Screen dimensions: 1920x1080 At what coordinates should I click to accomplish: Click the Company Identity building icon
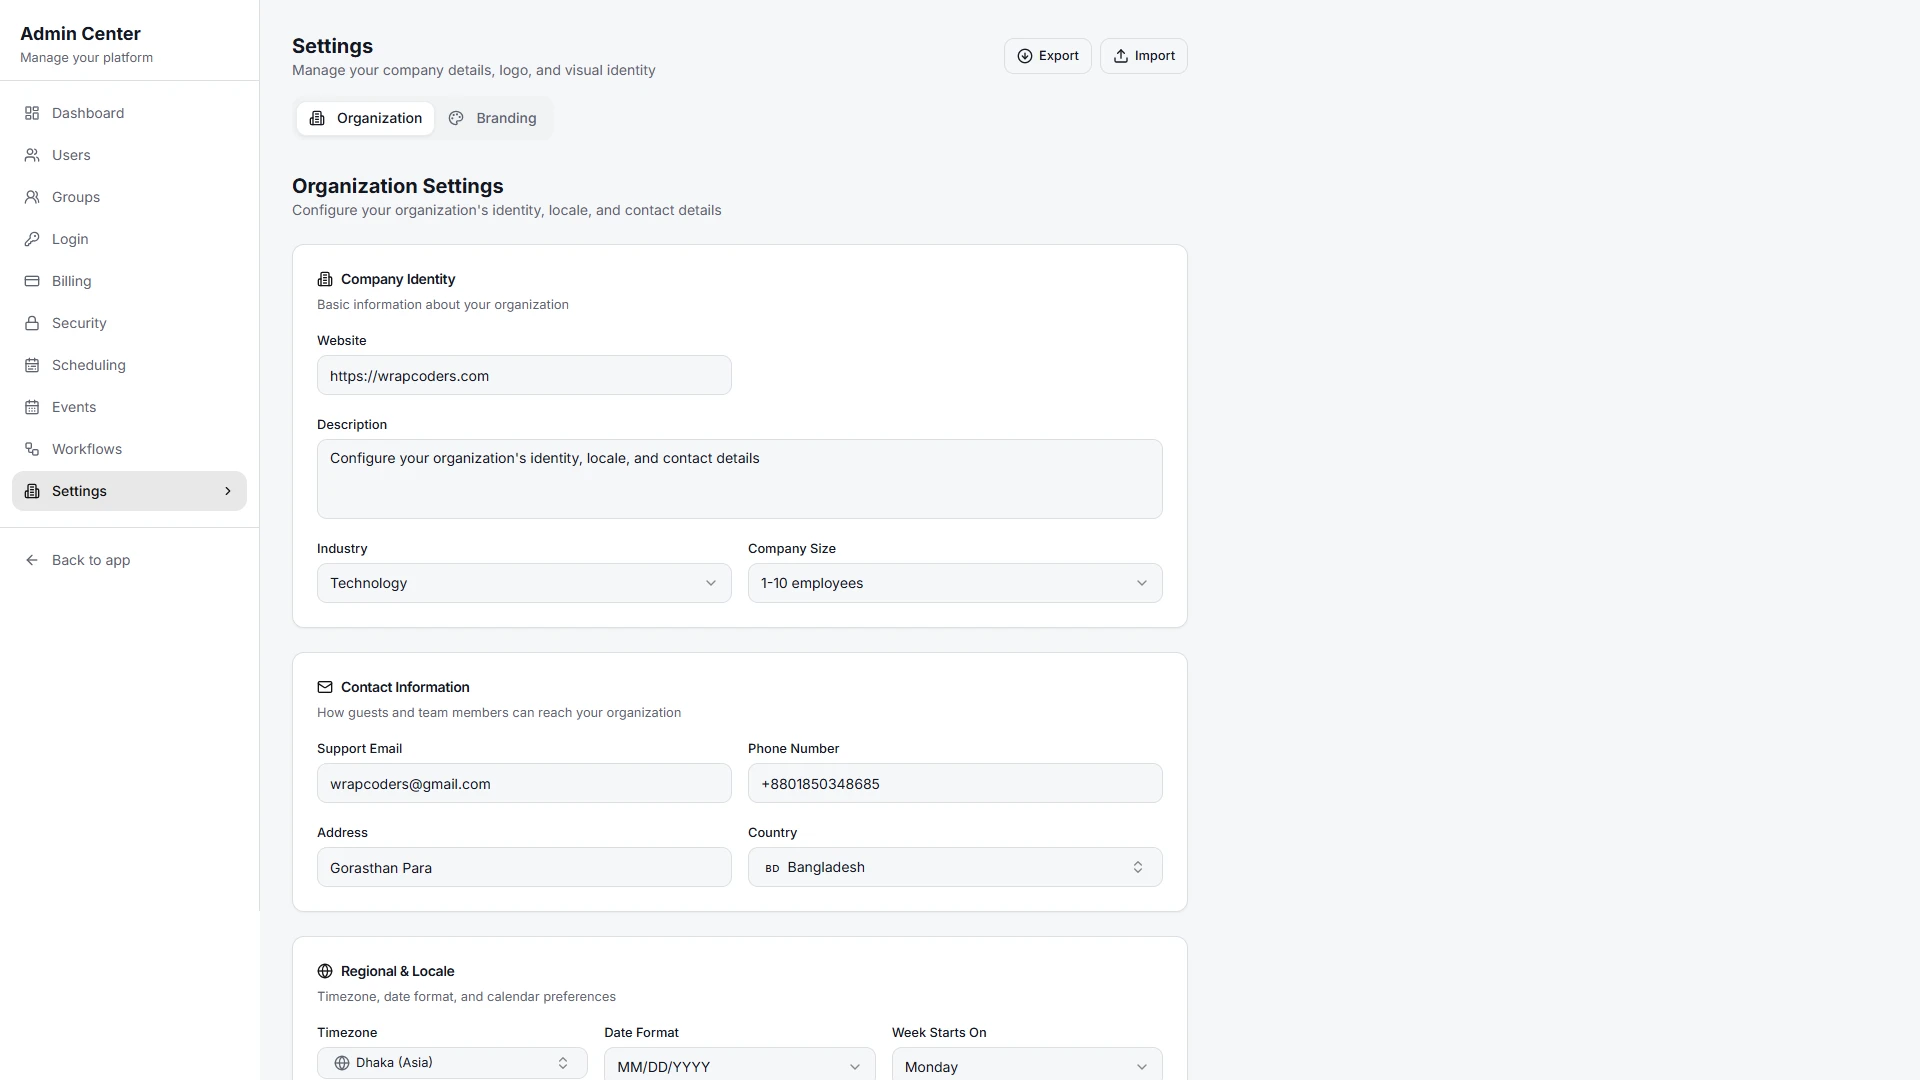[x=325, y=279]
